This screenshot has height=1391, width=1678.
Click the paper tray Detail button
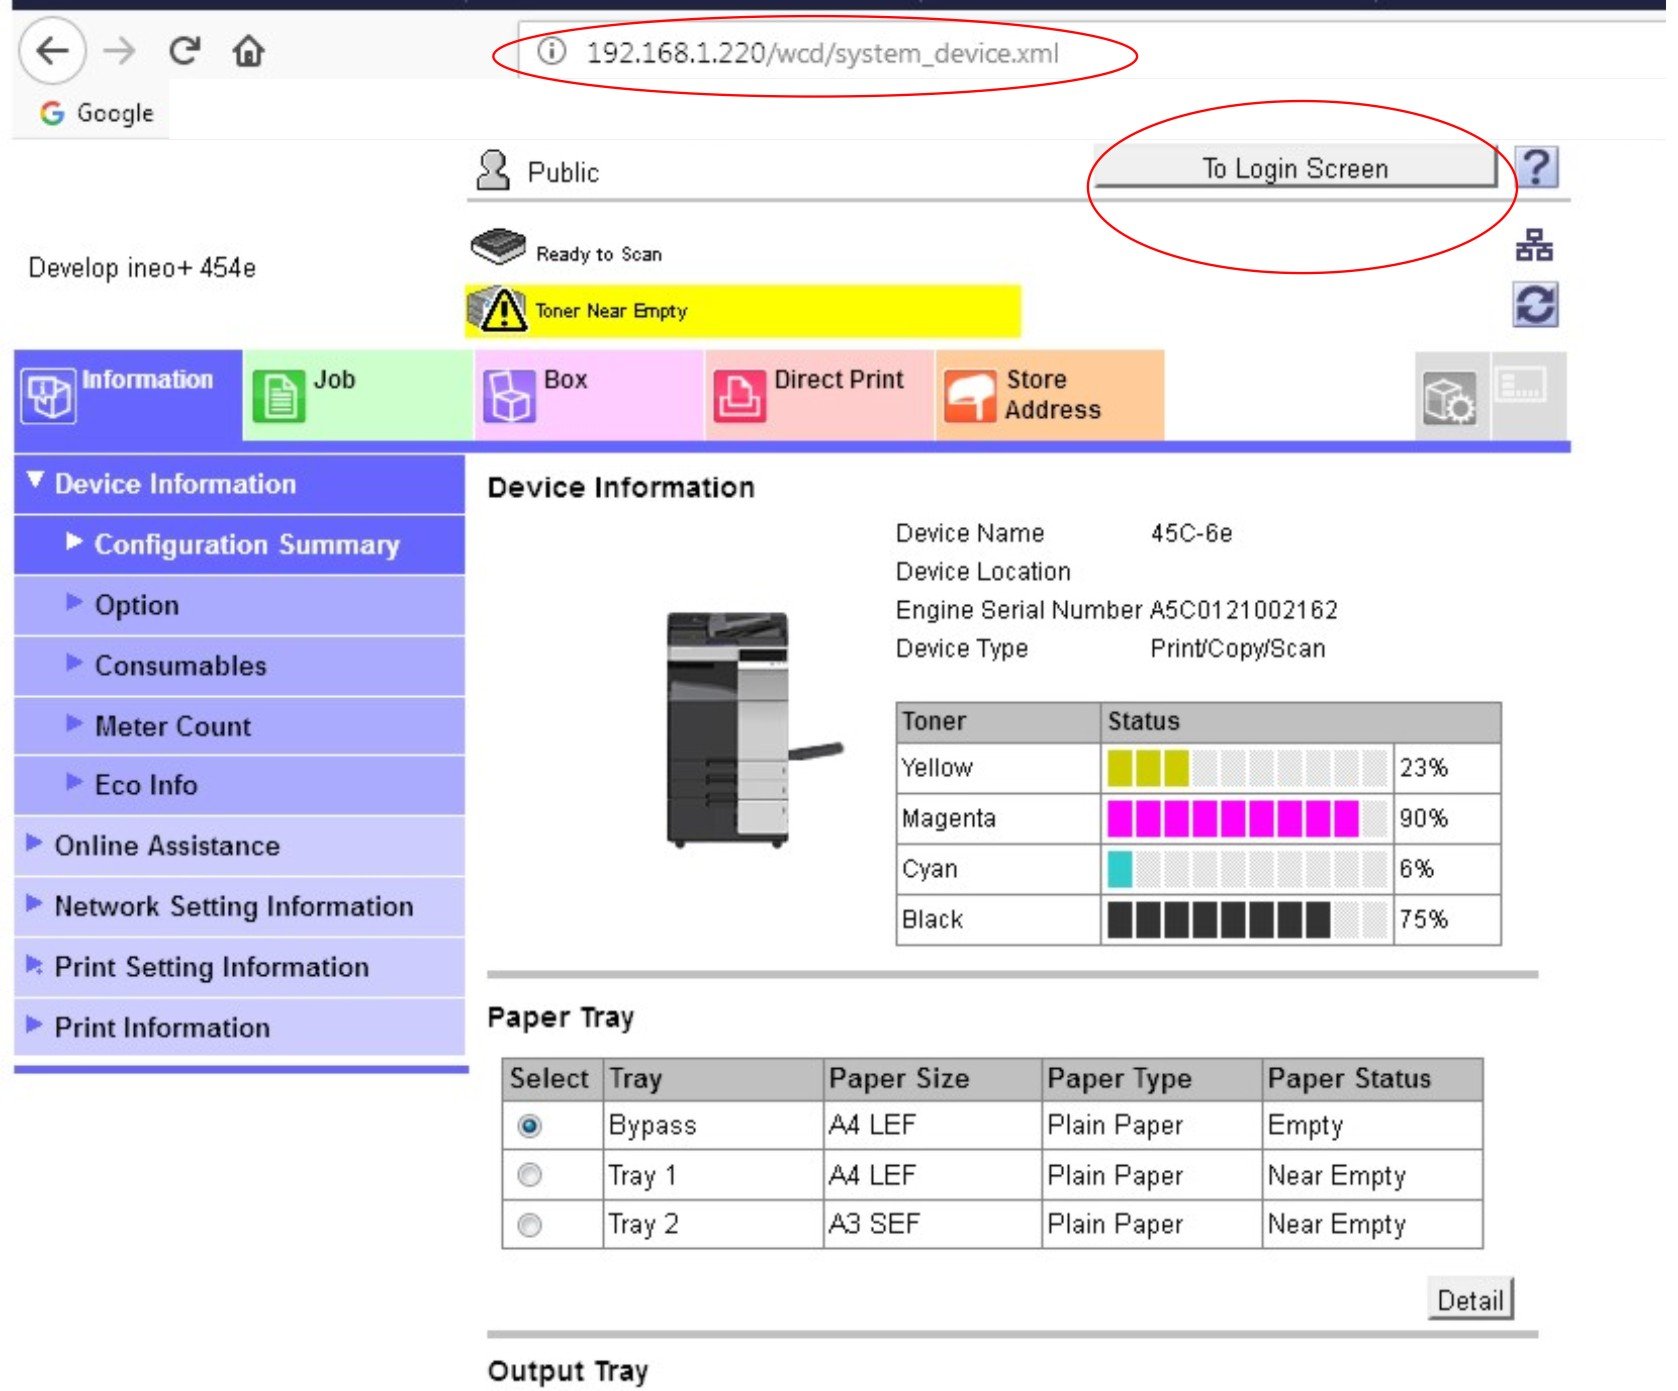tap(1470, 1299)
